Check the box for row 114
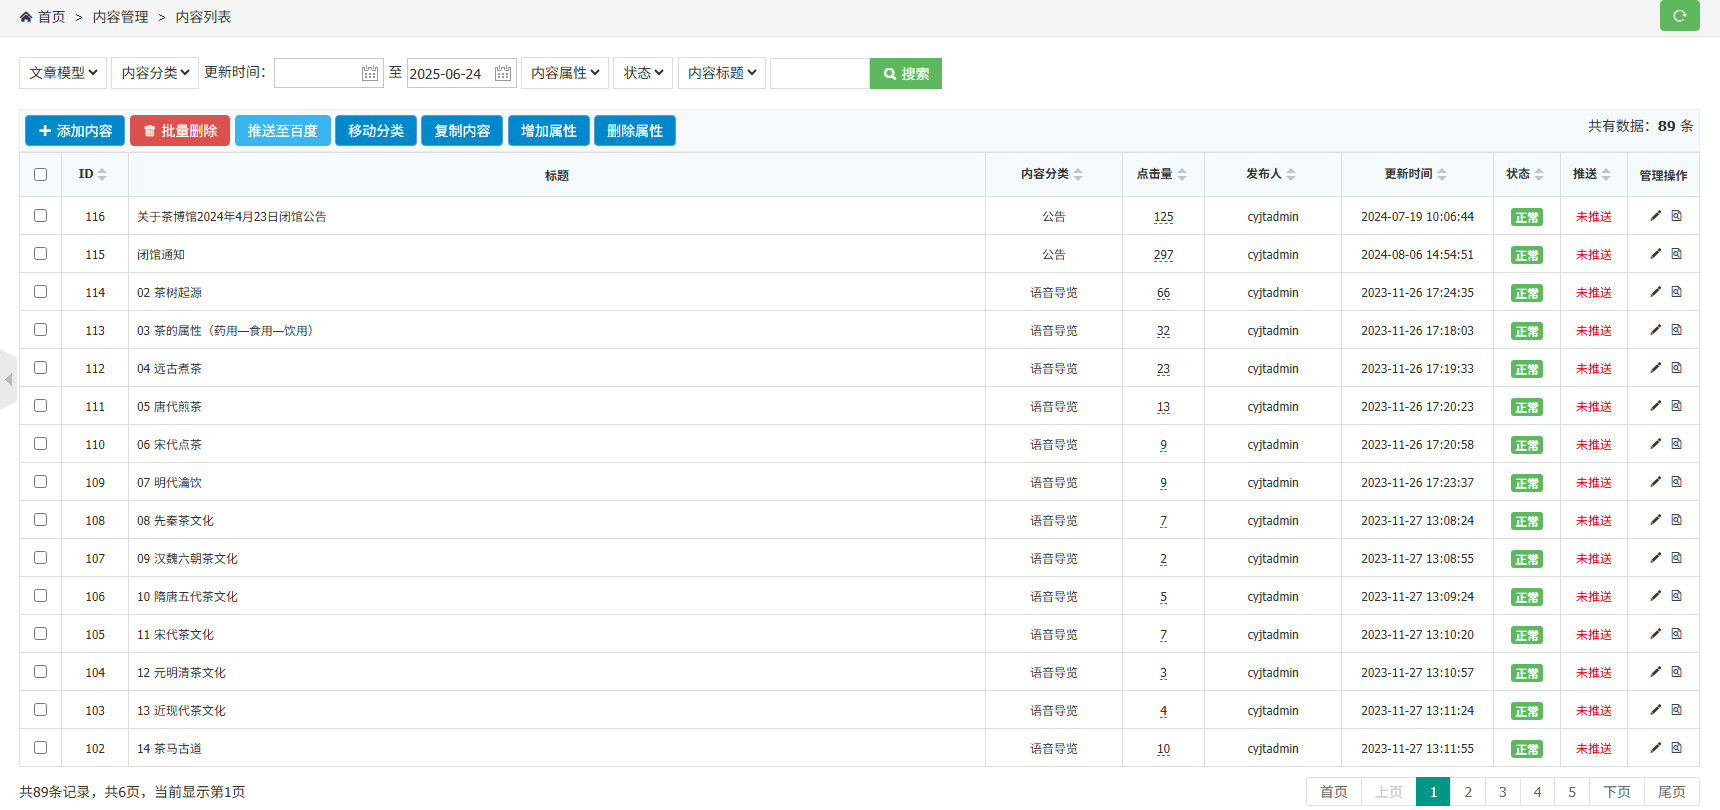The image size is (1720, 810). point(41,292)
